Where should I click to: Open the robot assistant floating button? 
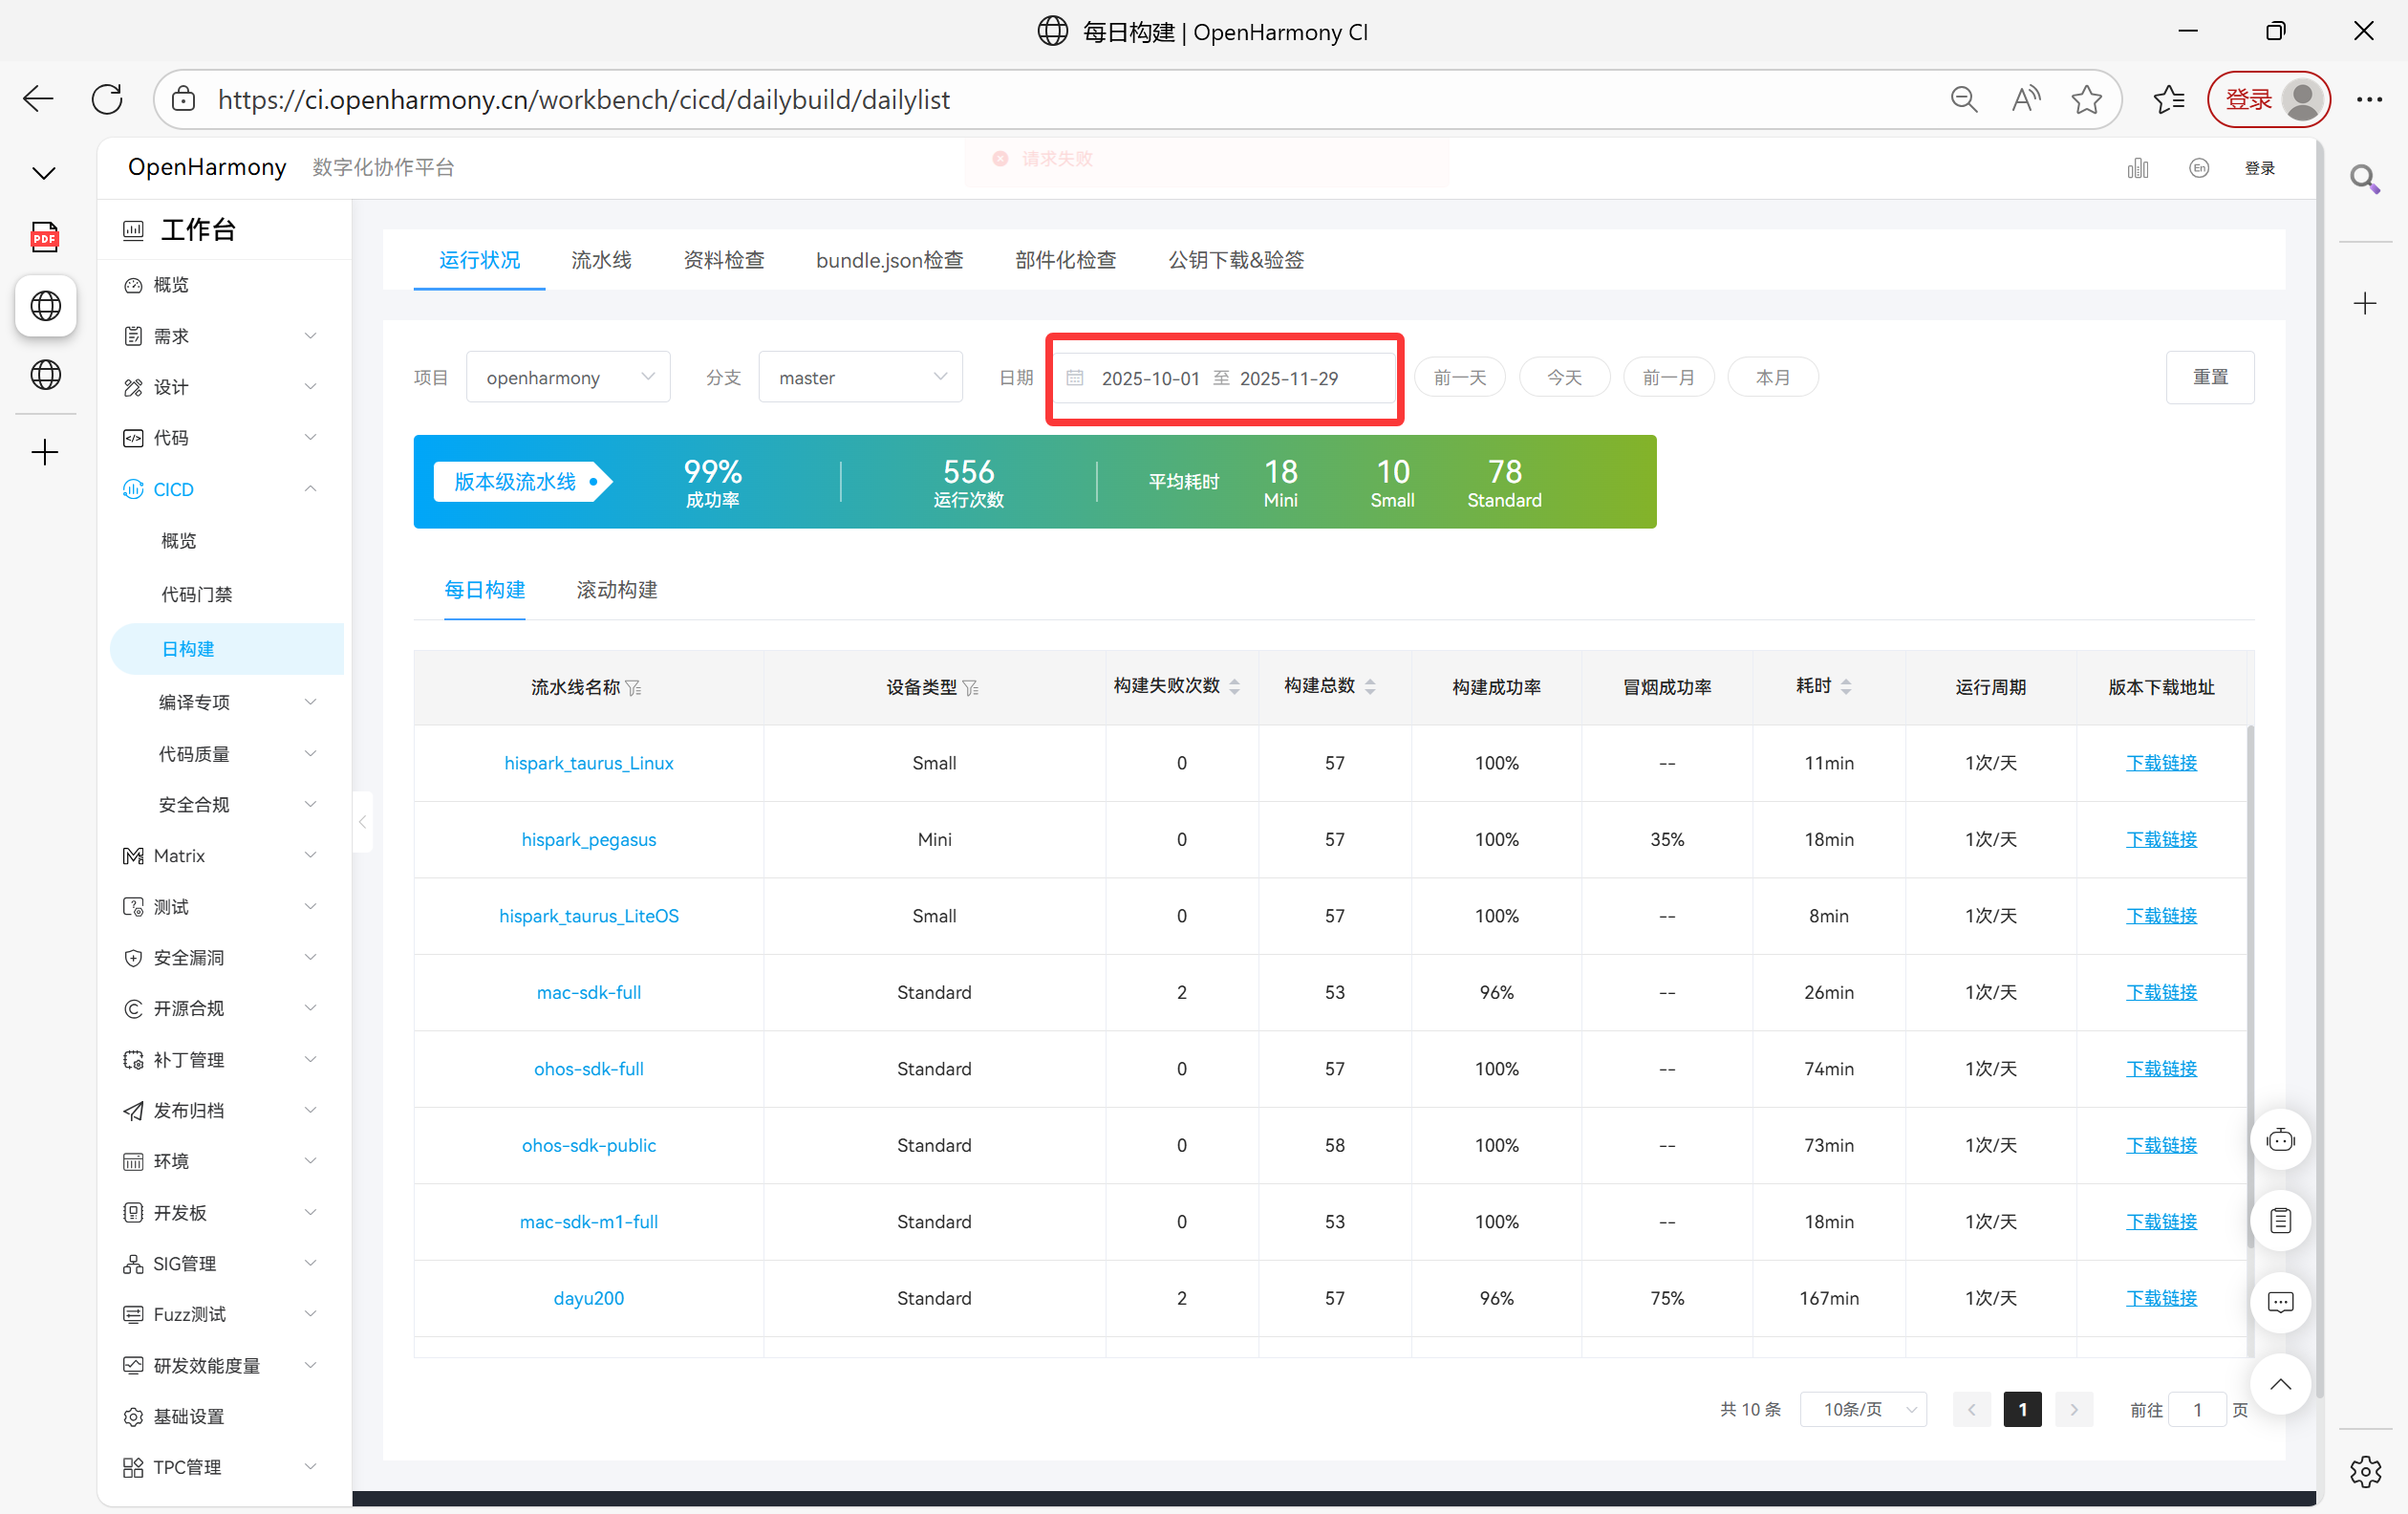pyautogui.click(x=2279, y=1140)
